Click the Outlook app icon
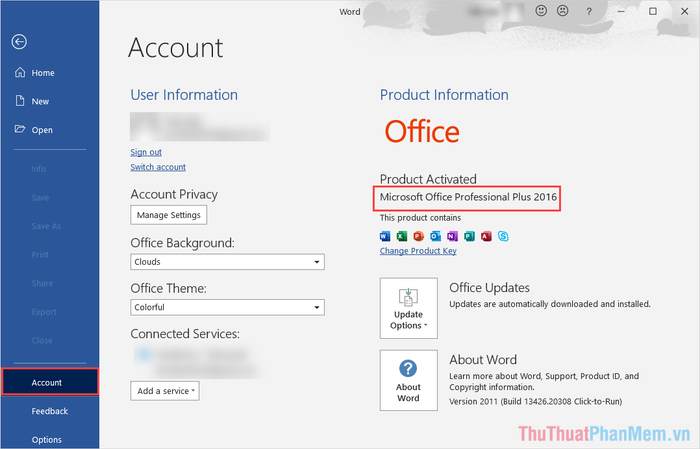The image size is (700, 449). point(436,236)
